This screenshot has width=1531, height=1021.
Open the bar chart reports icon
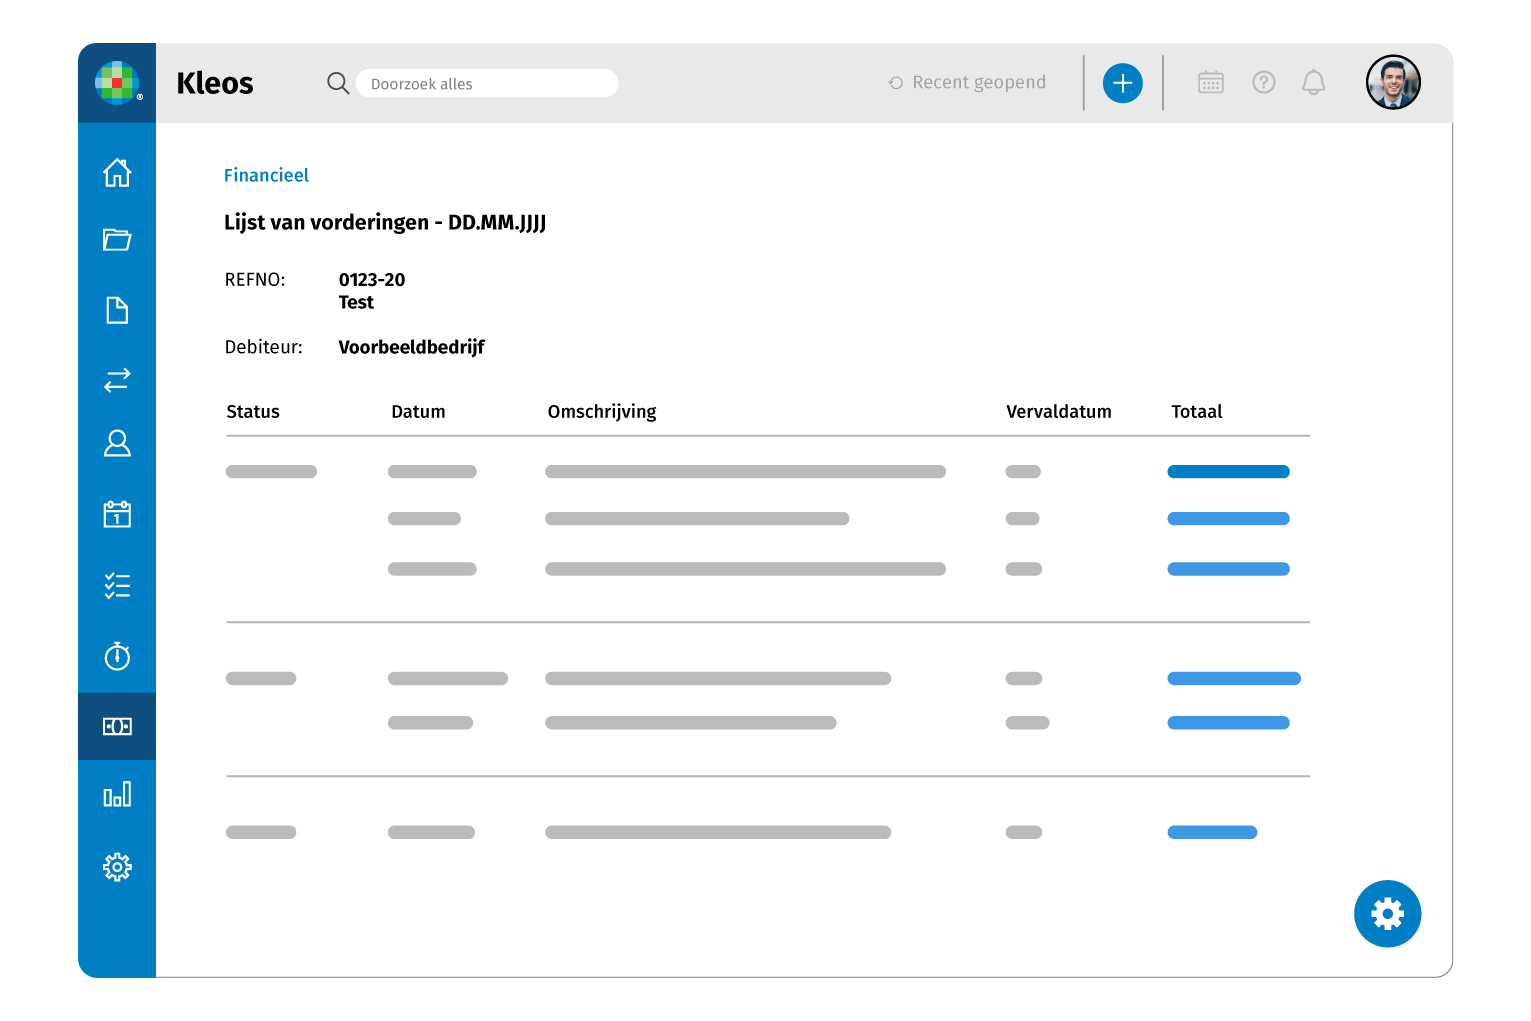point(117,795)
